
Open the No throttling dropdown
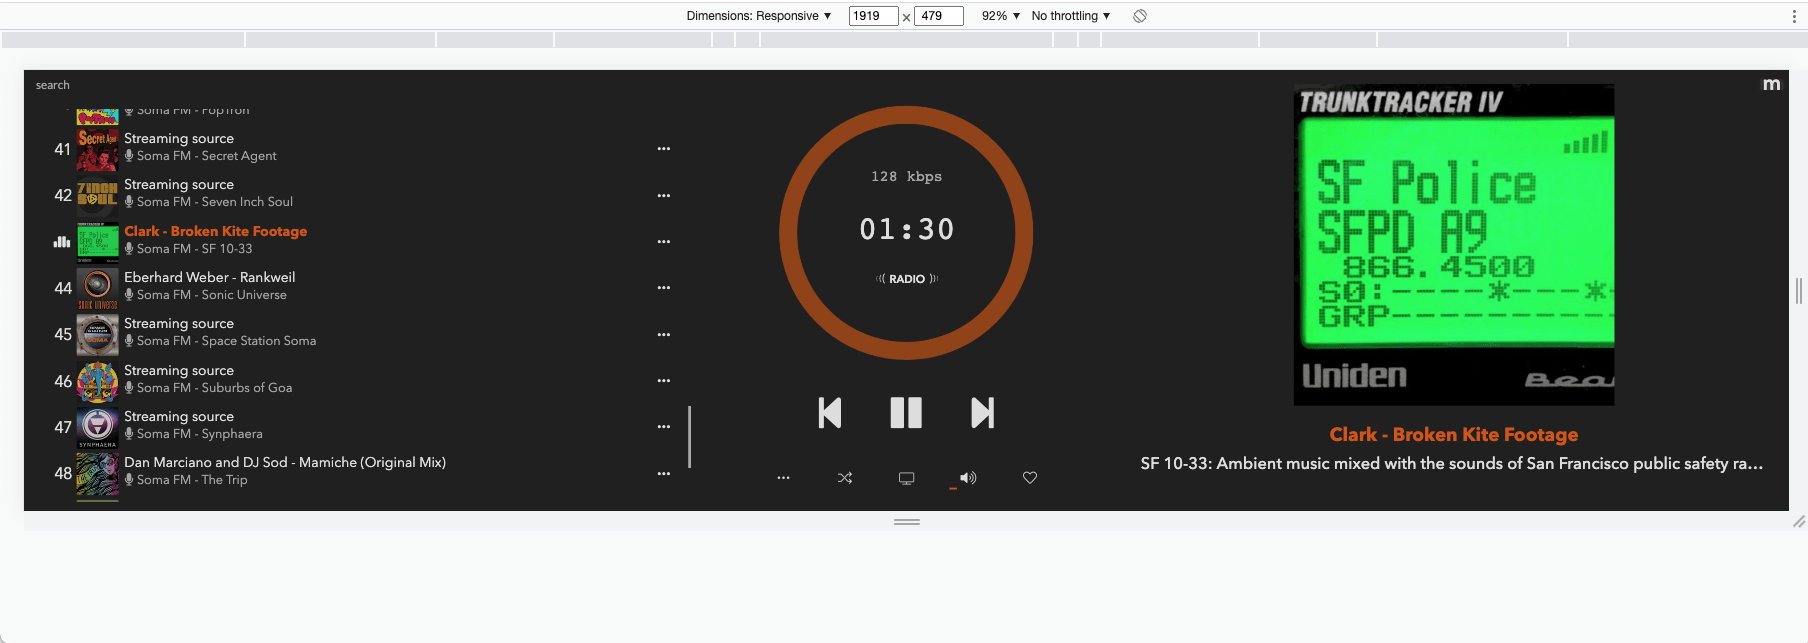1071,16
